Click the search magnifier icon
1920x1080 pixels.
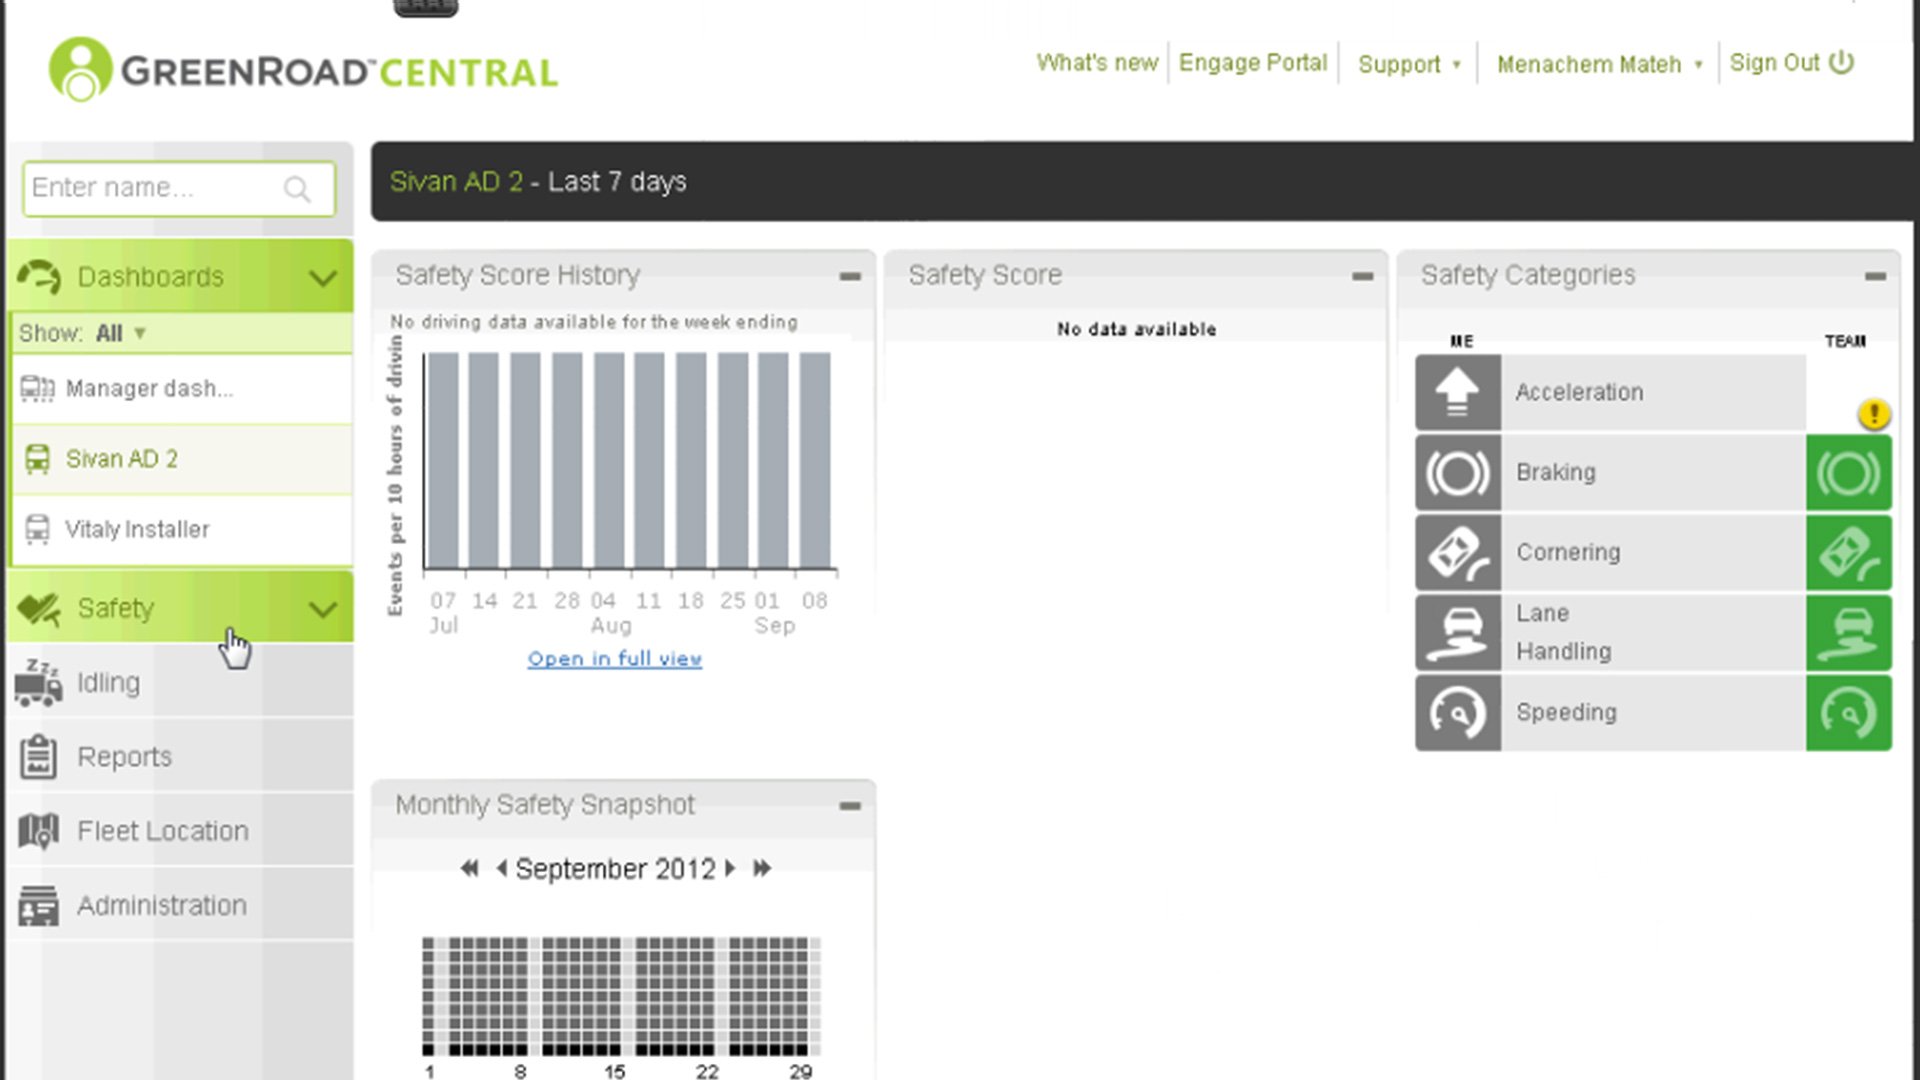[x=297, y=189]
